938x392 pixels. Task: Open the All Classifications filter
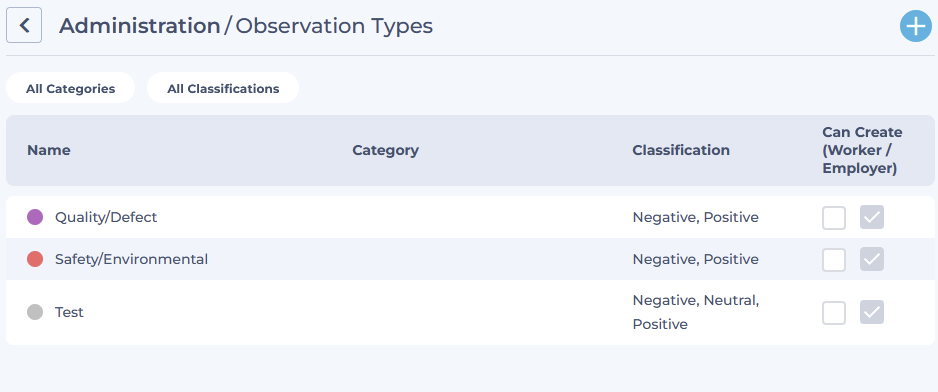pyautogui.click(x=223, y=89)
